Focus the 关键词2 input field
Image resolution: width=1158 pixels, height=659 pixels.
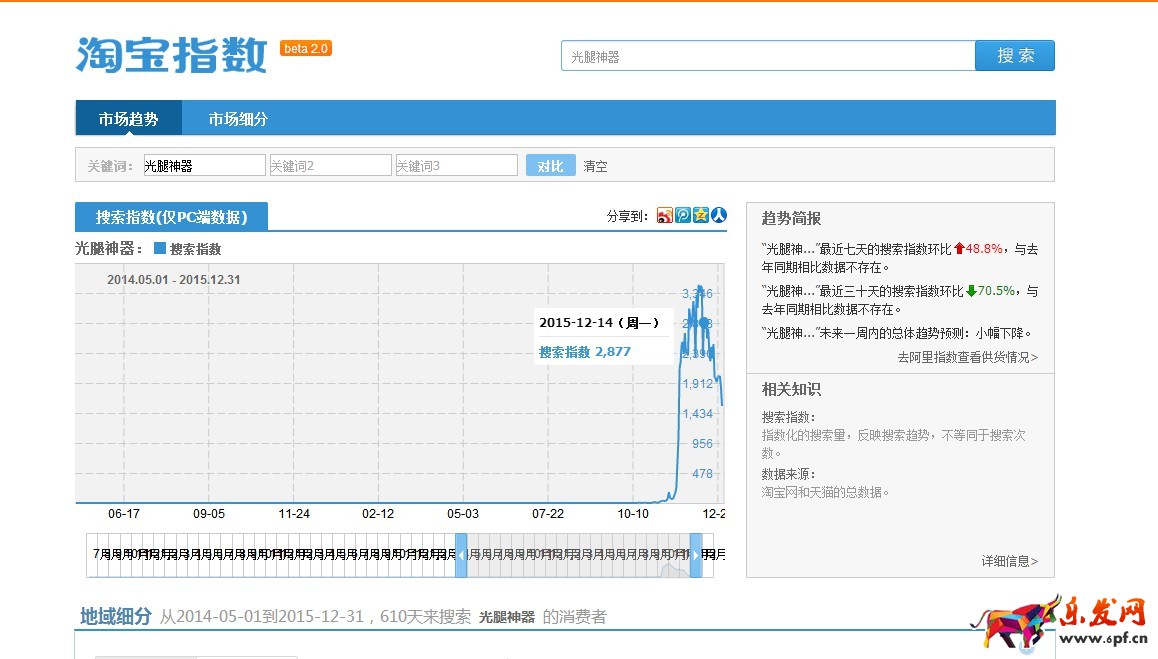[x=330, y=166]
